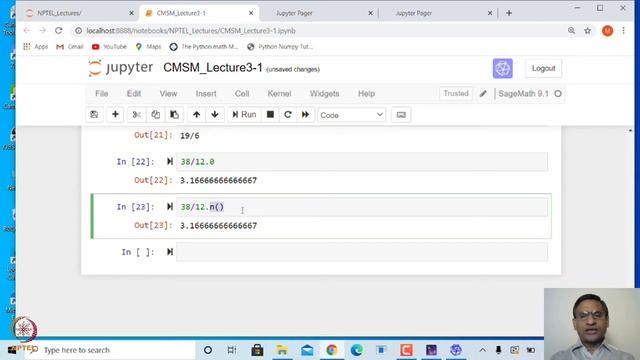Run cell In [23] with its run icon

(170, 207)
